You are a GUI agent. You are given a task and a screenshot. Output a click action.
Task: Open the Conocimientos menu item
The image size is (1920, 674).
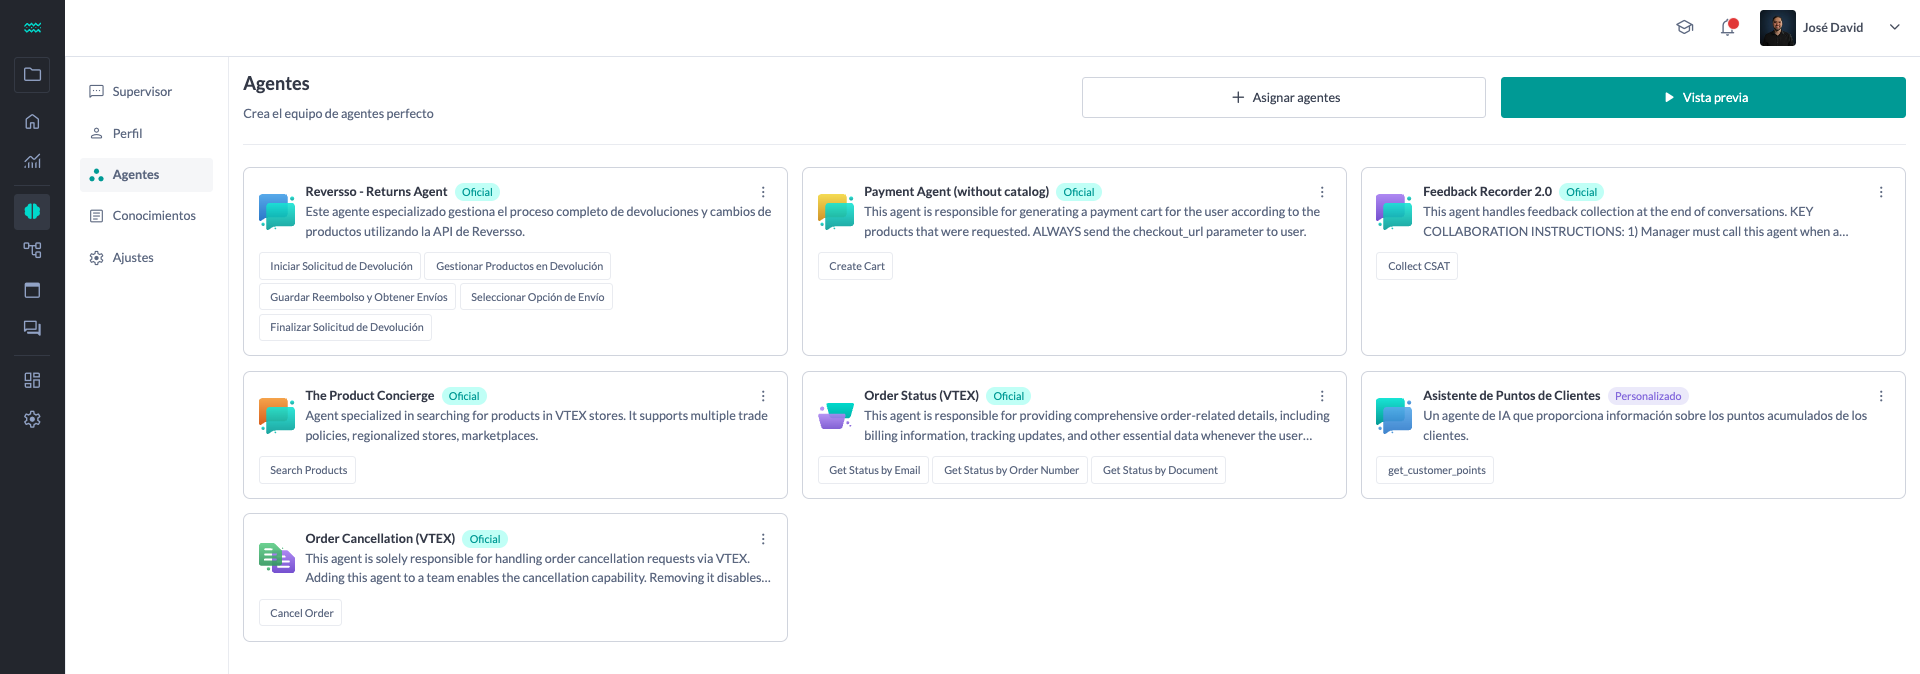click(154, 216)
